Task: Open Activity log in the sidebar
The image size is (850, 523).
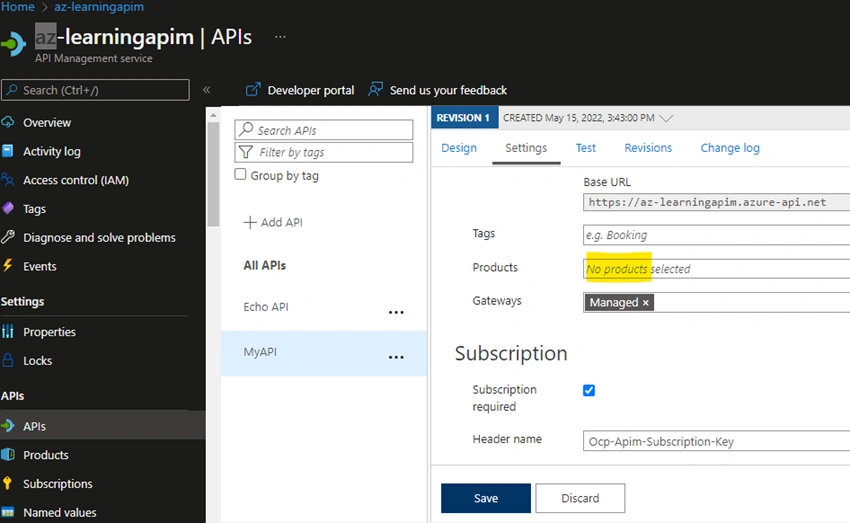Action: click(x=52, y=151)
